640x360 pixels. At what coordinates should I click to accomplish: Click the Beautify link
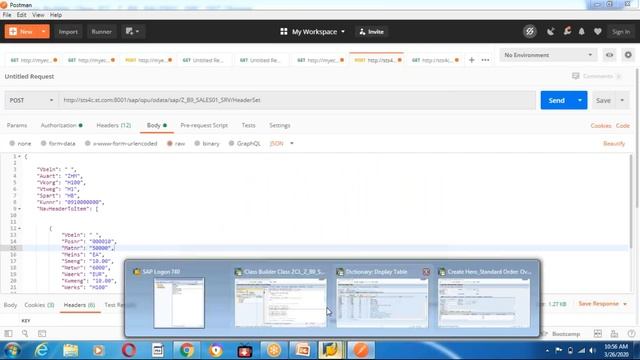[614, 143]
